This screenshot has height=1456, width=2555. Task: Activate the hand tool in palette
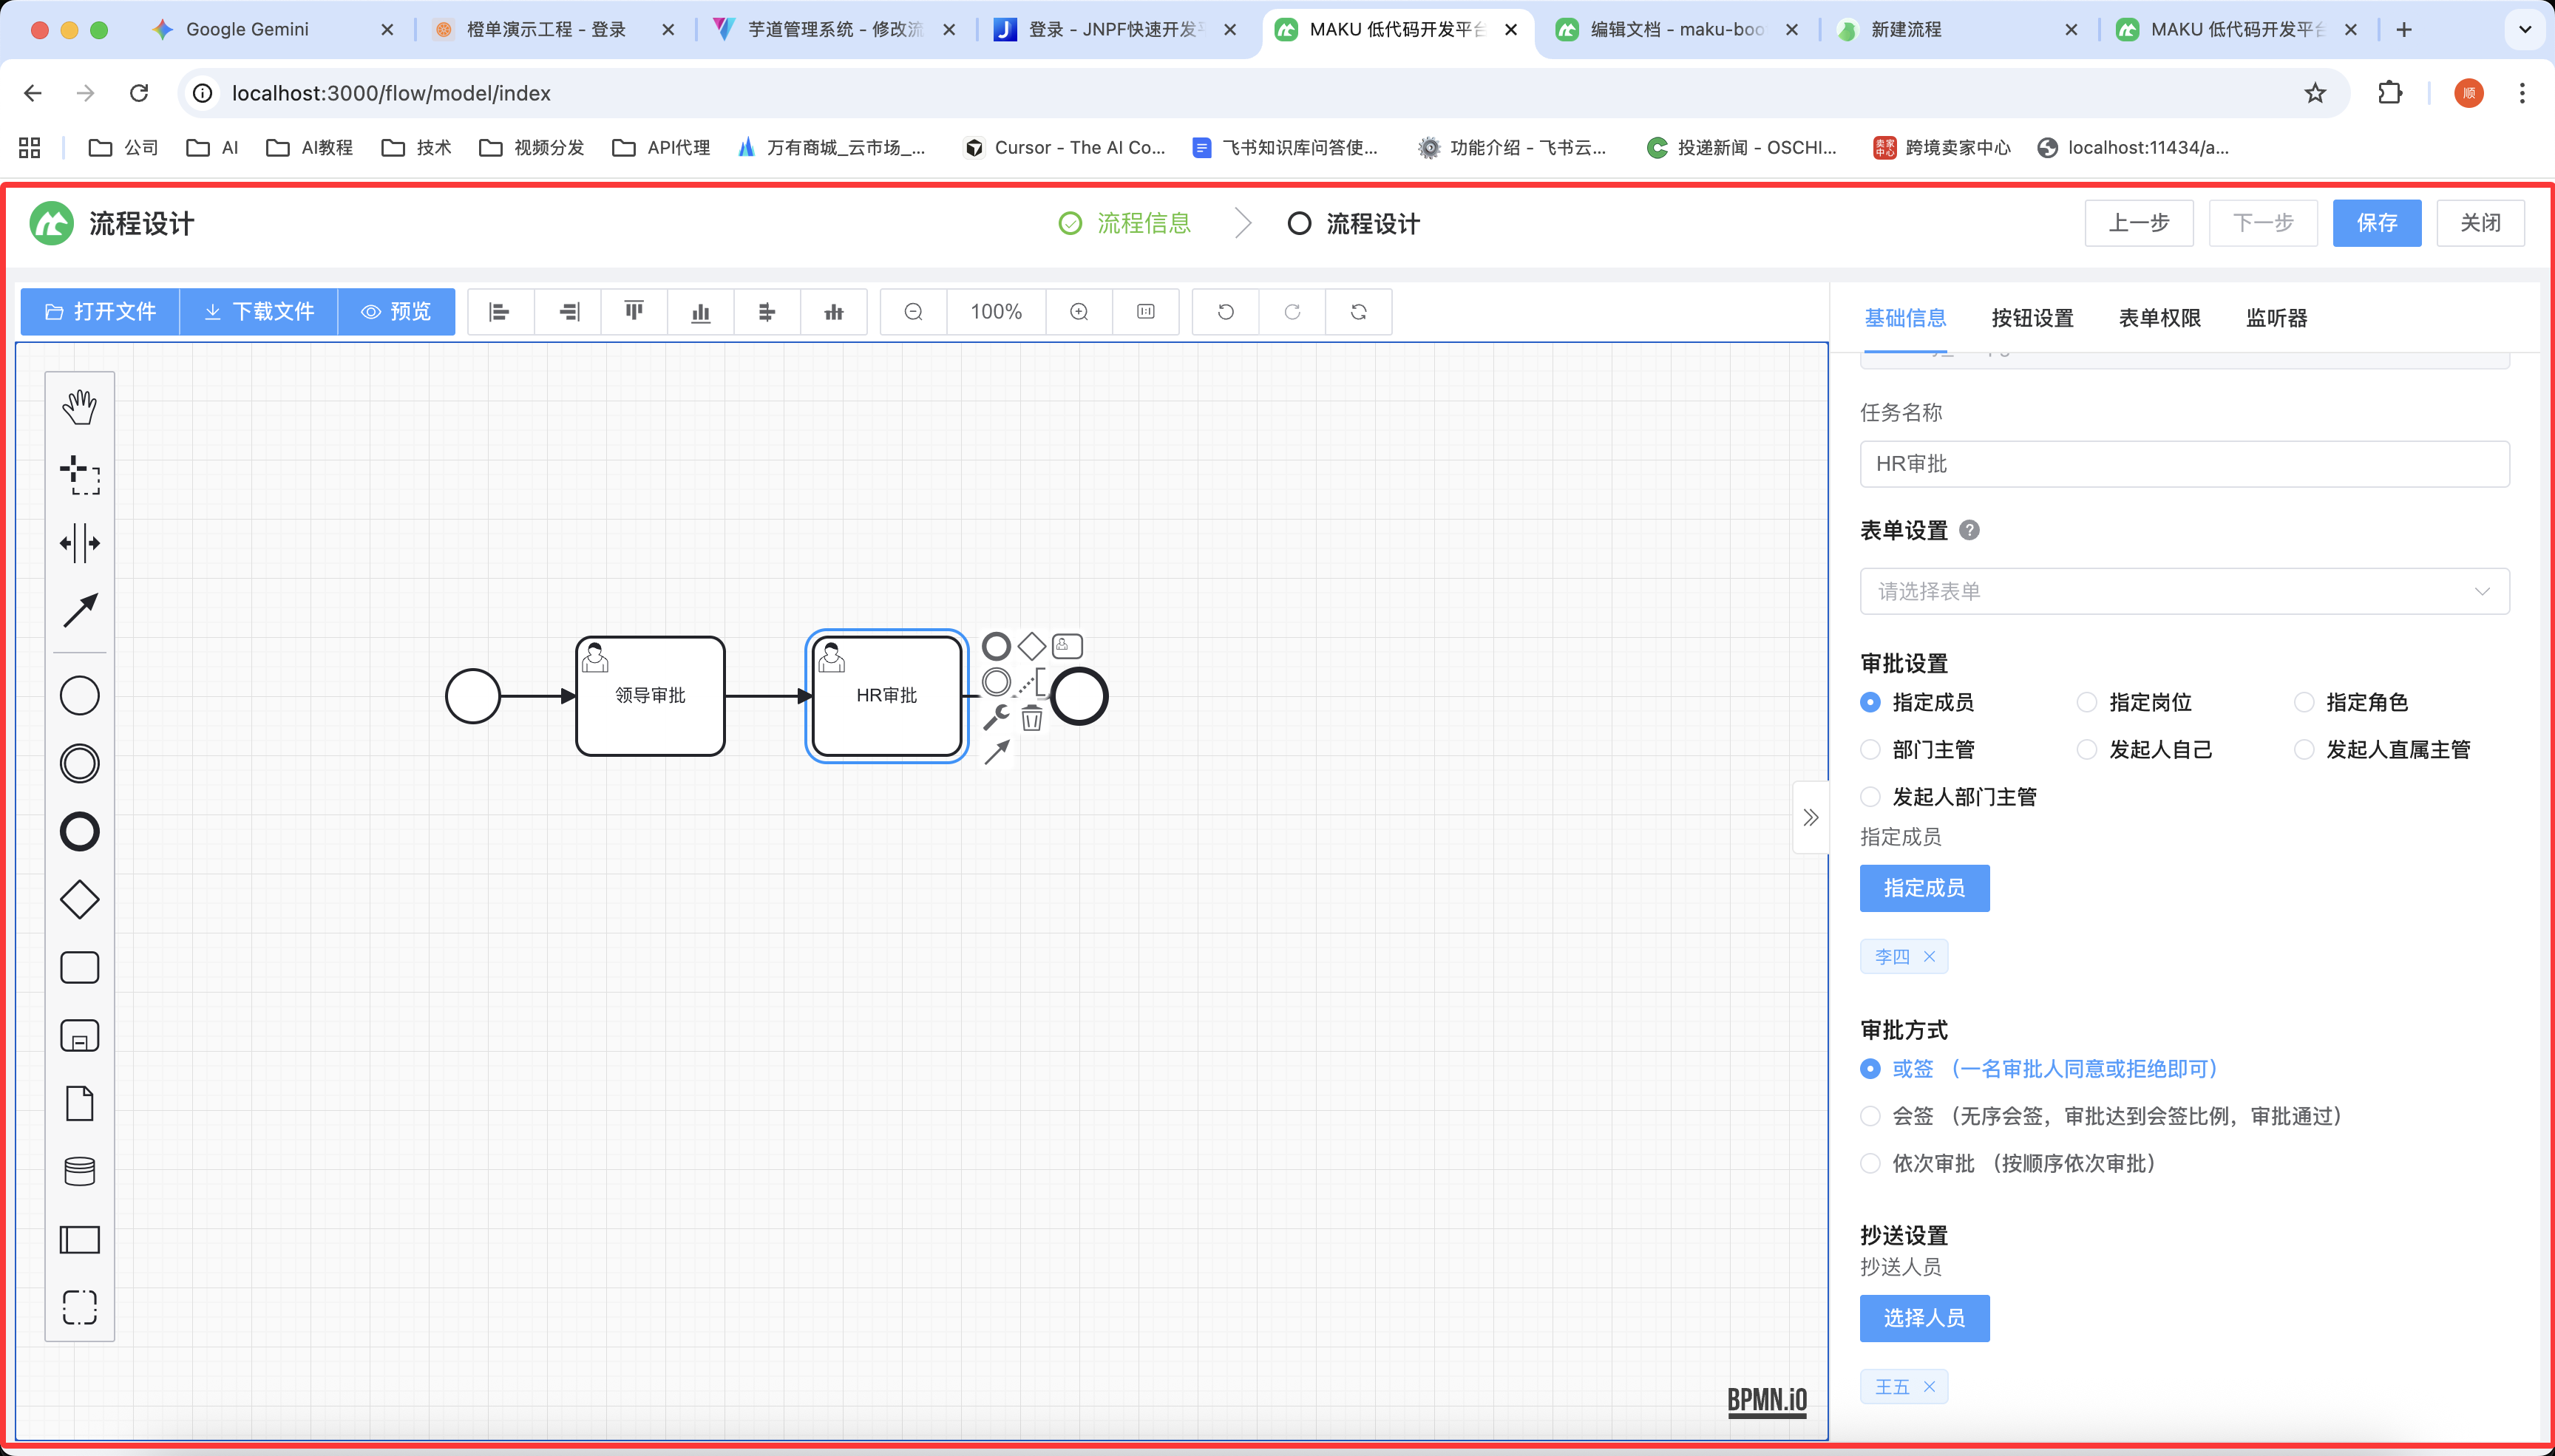[80, 407]
